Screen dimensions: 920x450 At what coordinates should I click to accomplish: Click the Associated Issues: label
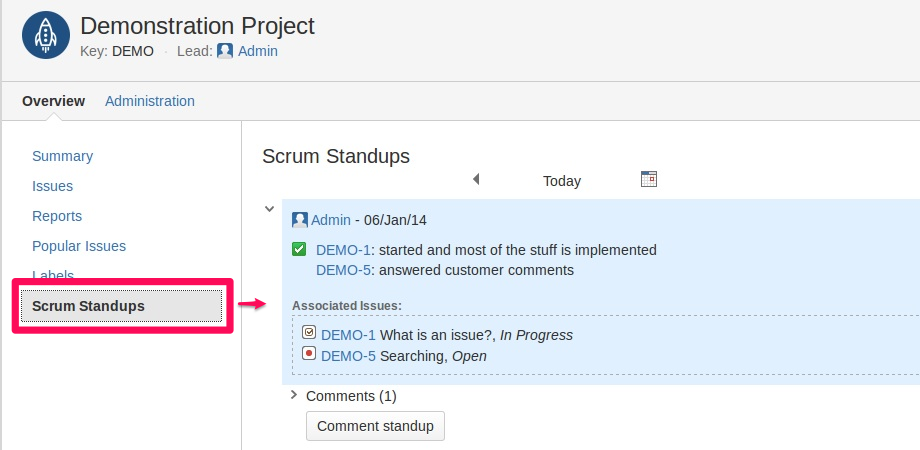pyautogui.click(x=347, y=306)
